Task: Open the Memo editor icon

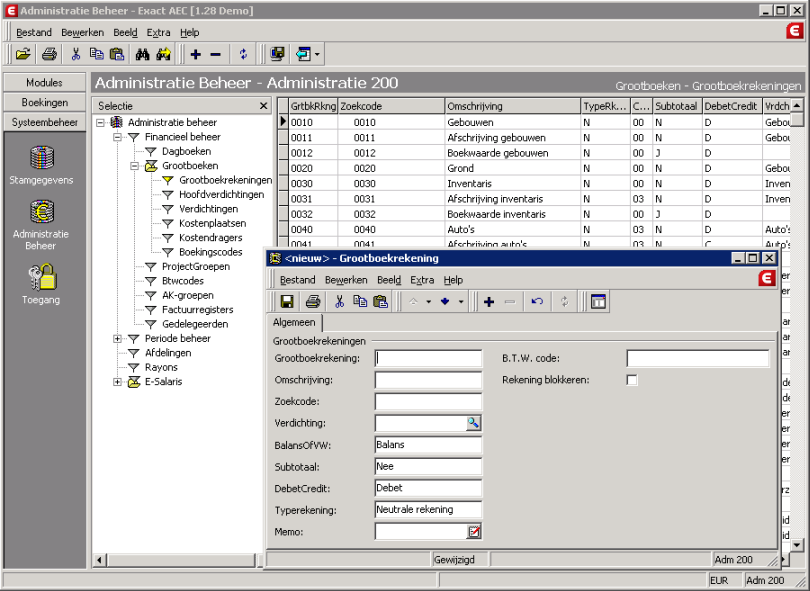Action: [473, 532]
